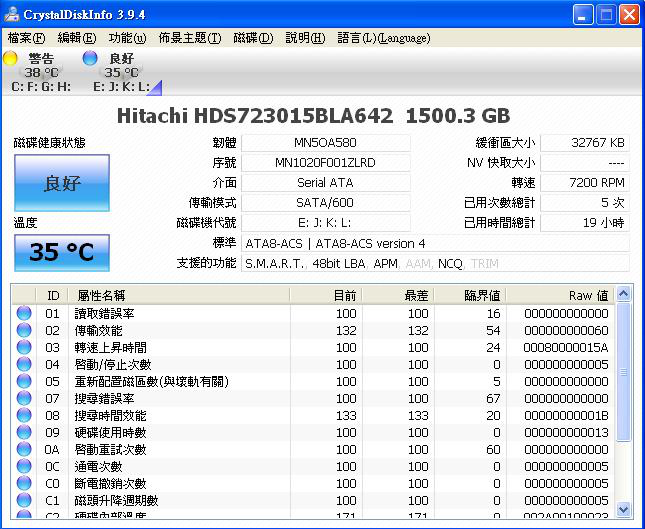
Task: Select the E: J: K: L: disk tab
Action: tap(121, 87)
